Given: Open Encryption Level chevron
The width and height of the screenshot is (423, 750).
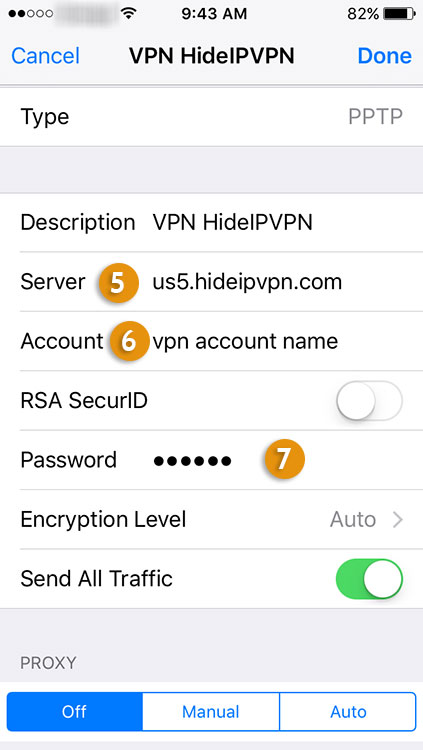Looking at the screenshot, I should (x=398, y=519).
